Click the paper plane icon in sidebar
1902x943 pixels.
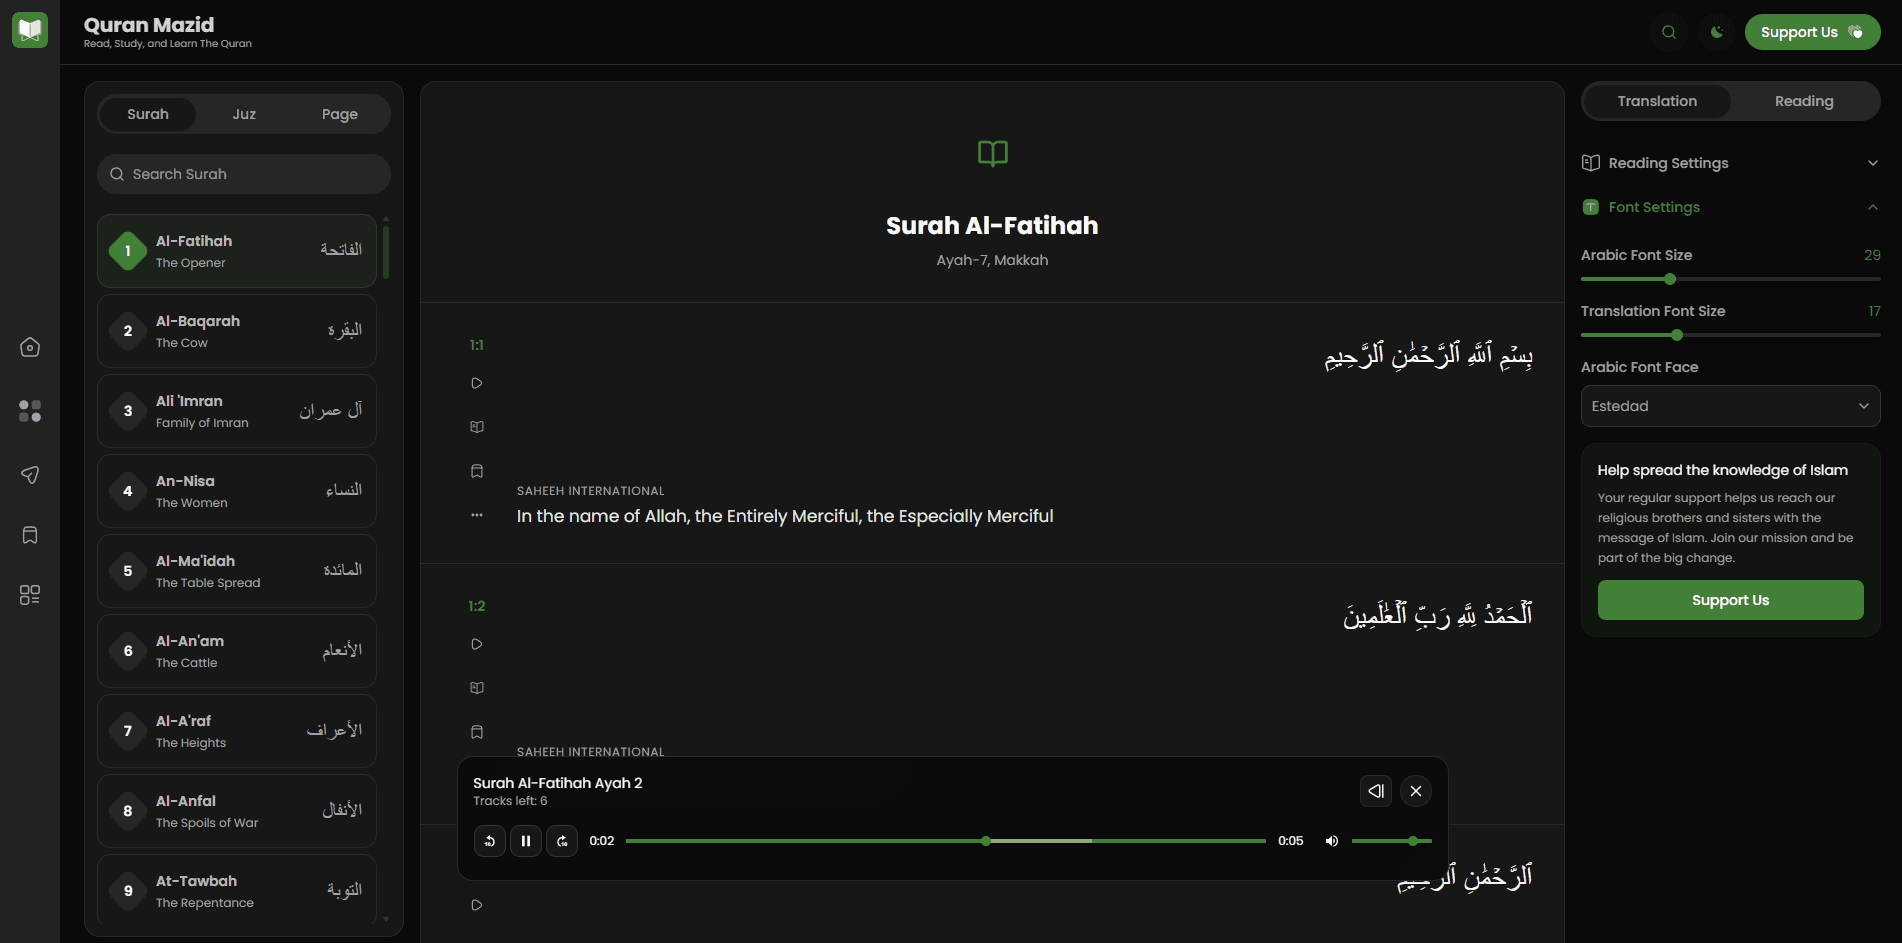tap(30, 475)
